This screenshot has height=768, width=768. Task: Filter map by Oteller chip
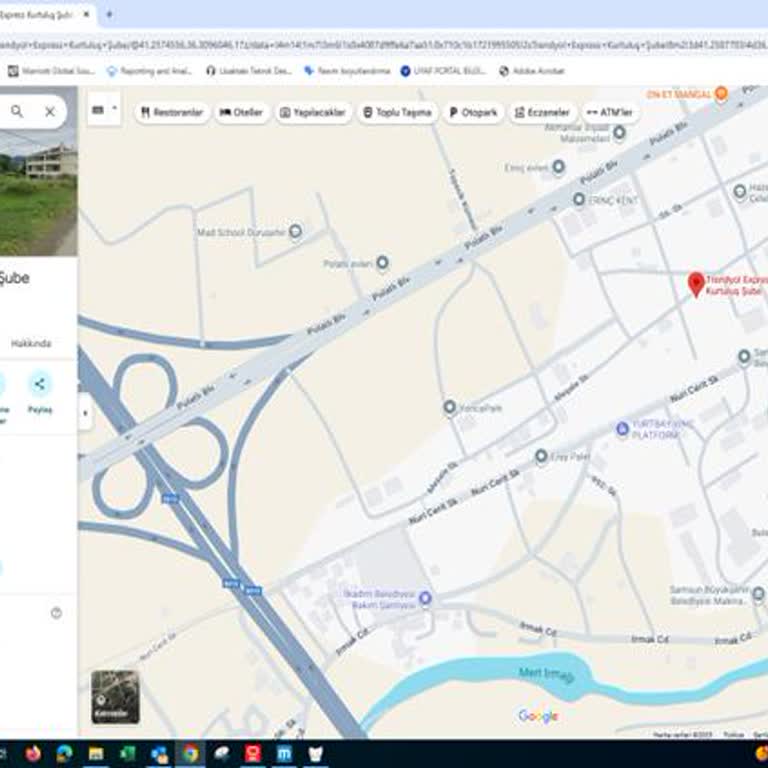(241, 113)
